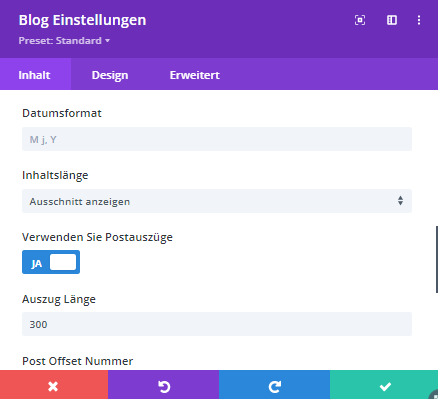
Task: Expand the Preset: Standard dropdown
Action: click(64, 41)
